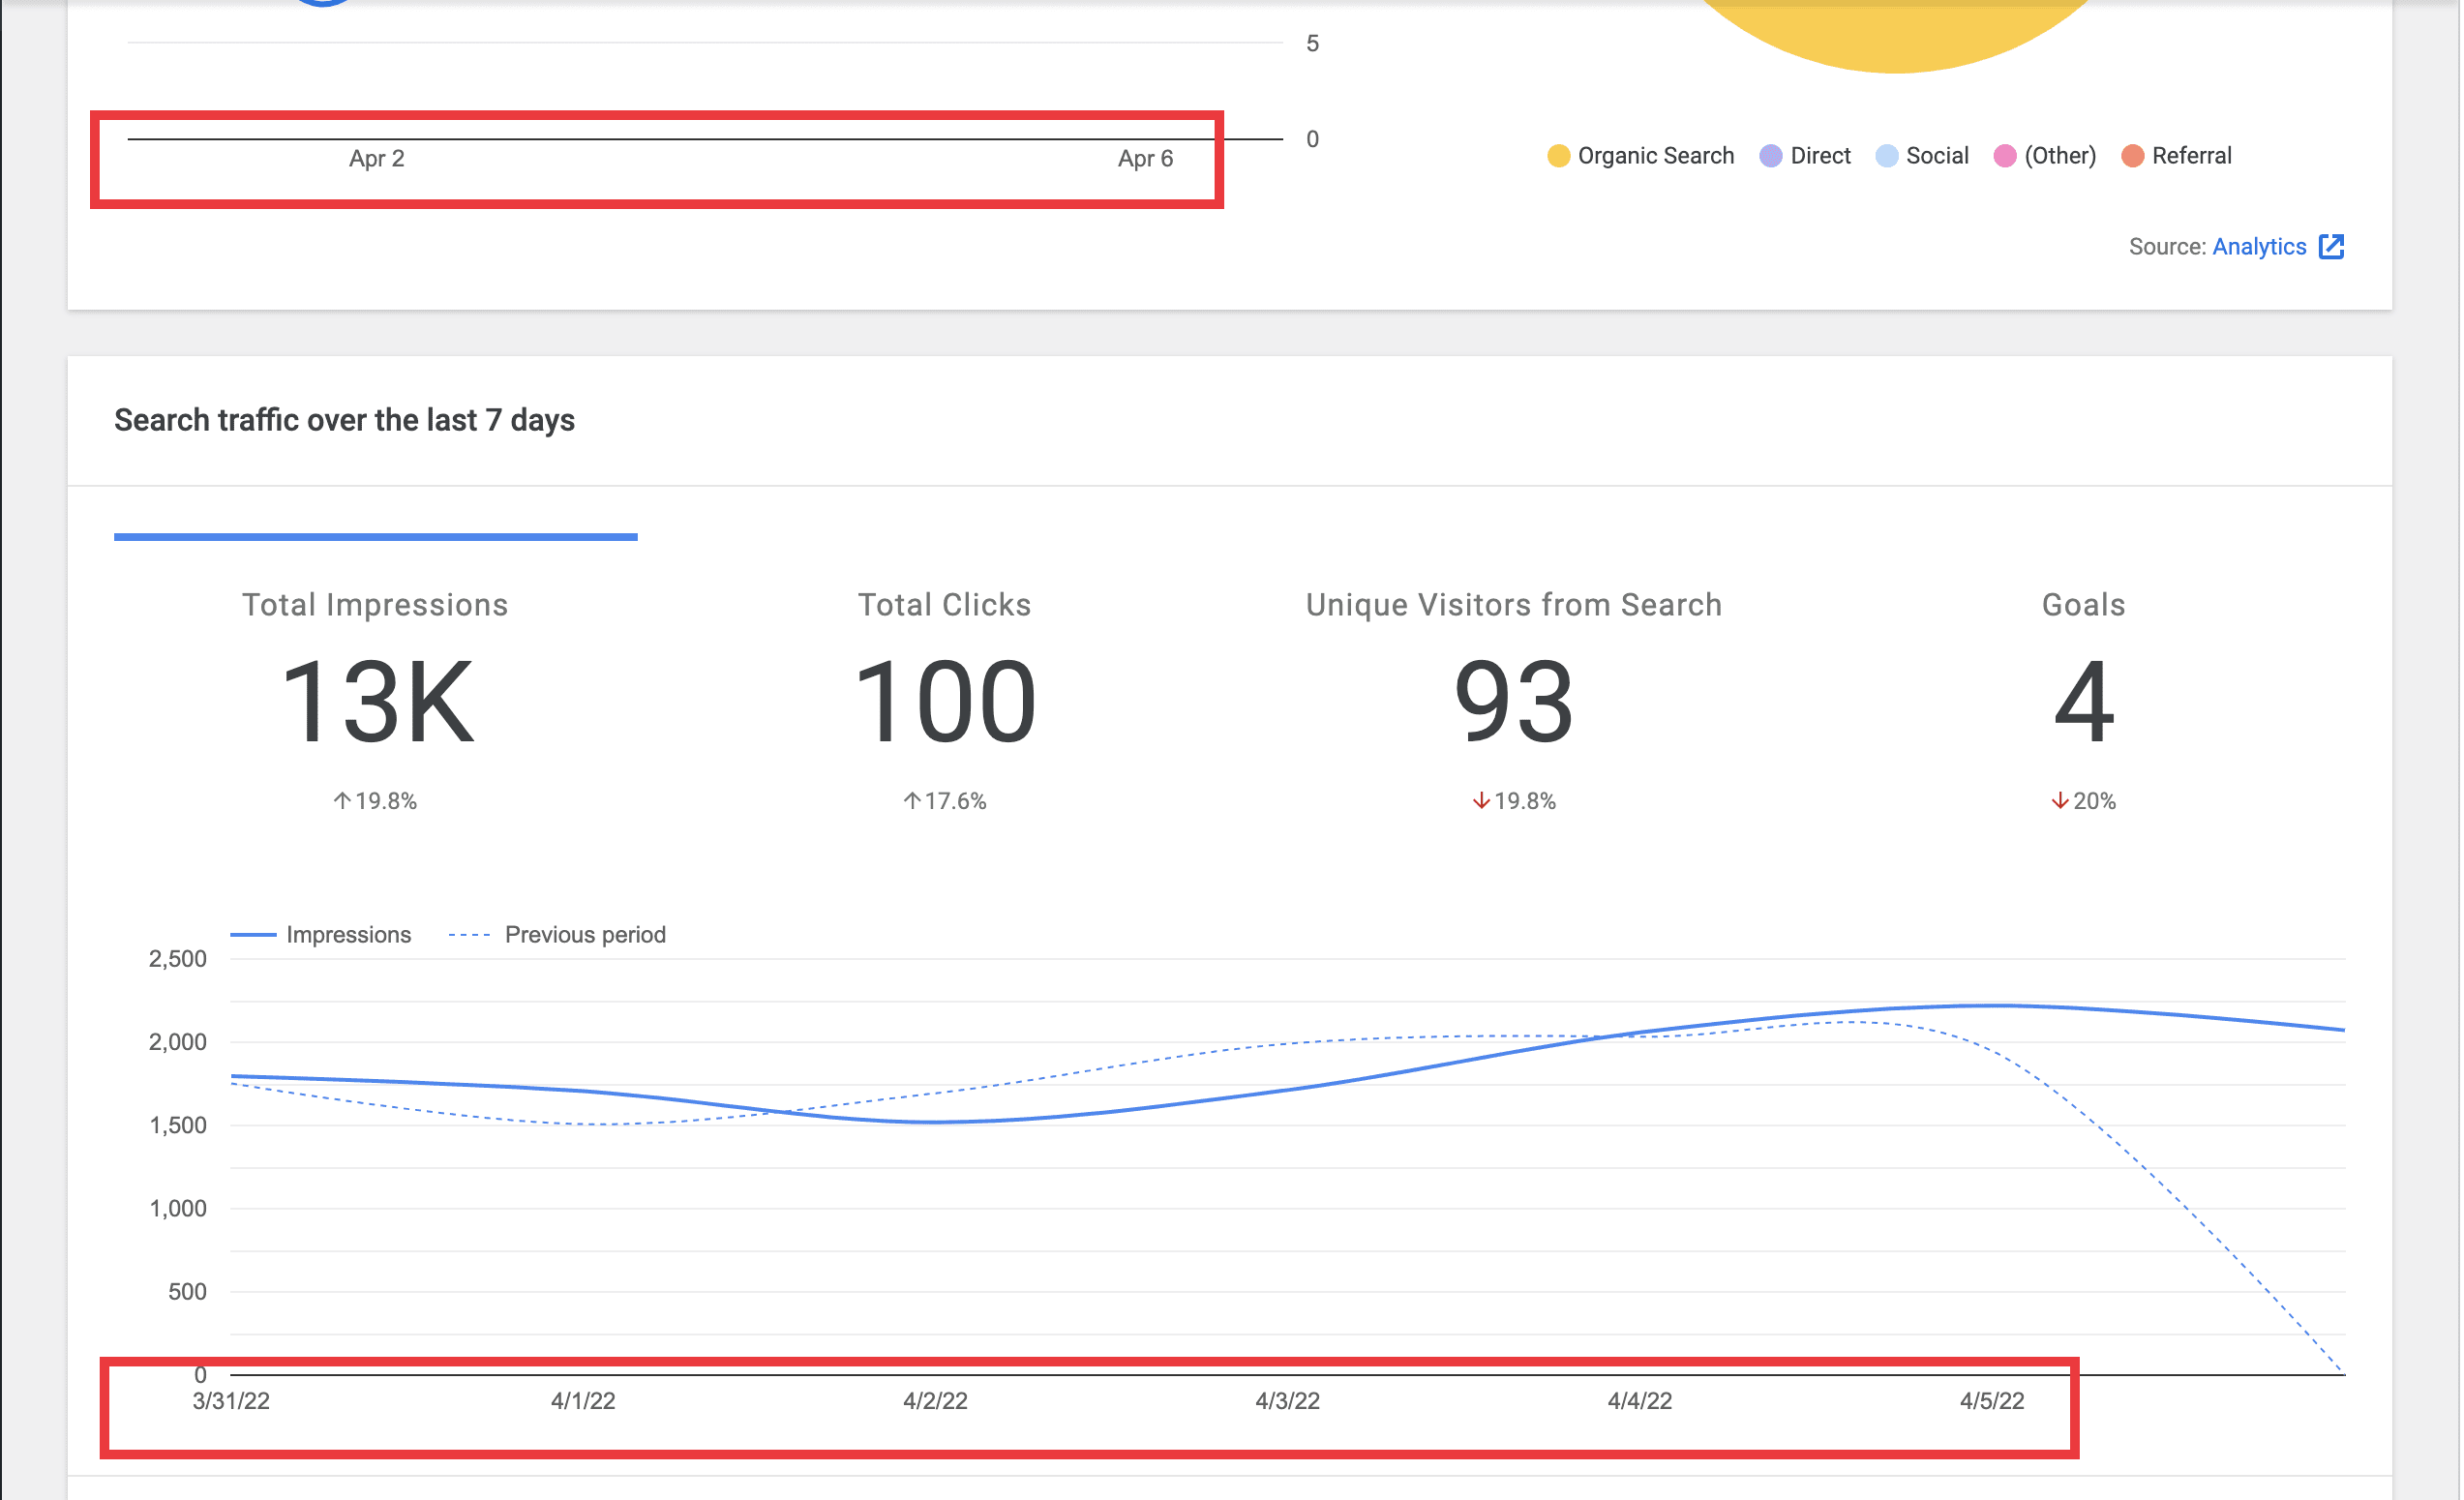The height and width of the screenshot is (1500, 2464).
Task: Switch to the Total Impressions tab
Action: pos(375,604)
